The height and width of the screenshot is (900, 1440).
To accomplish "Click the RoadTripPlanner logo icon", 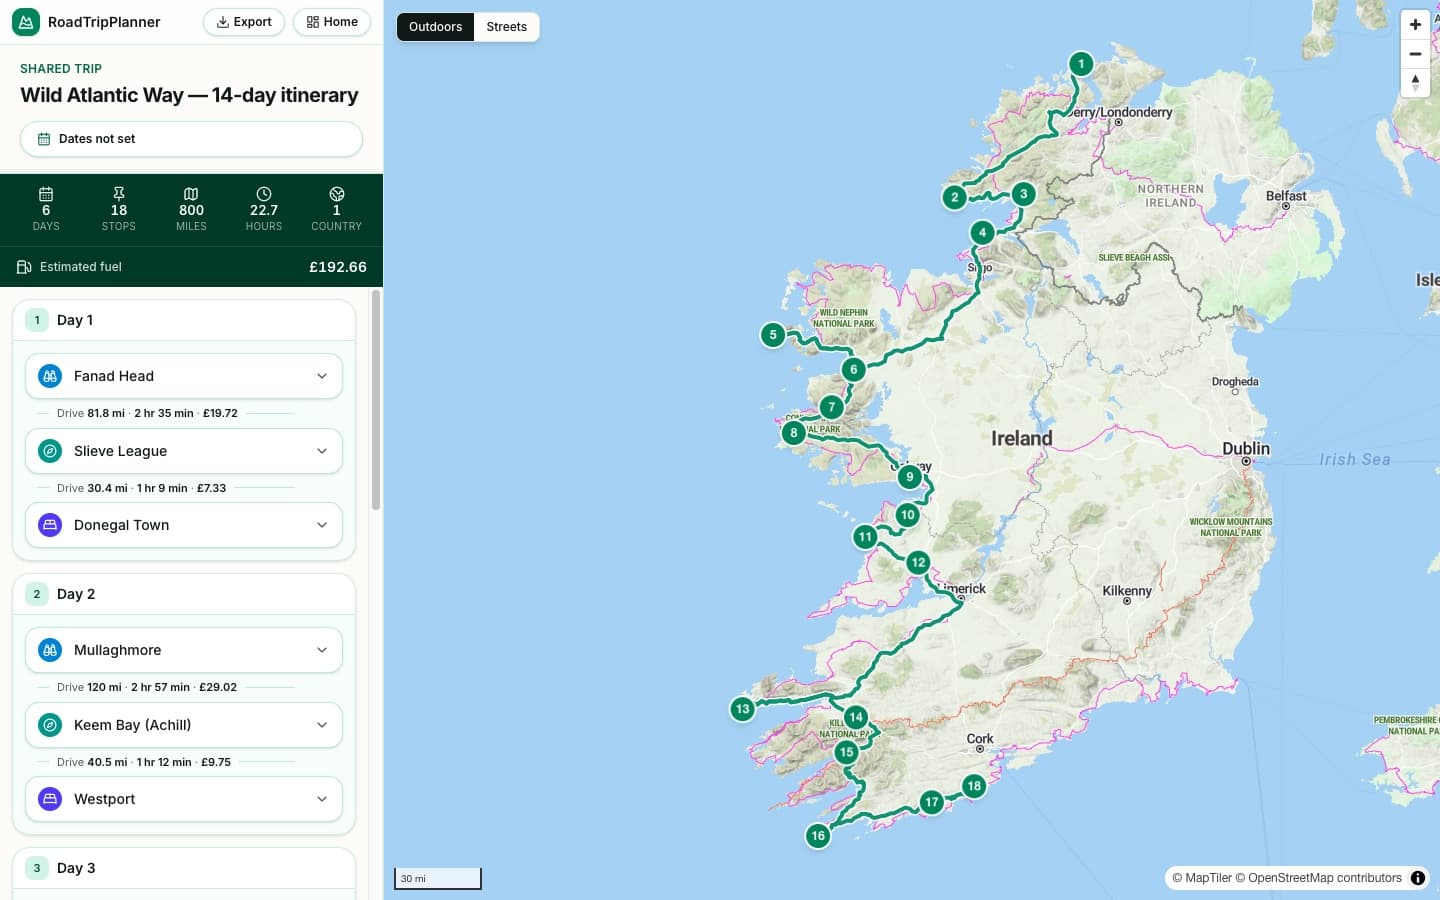I will 26,22.
